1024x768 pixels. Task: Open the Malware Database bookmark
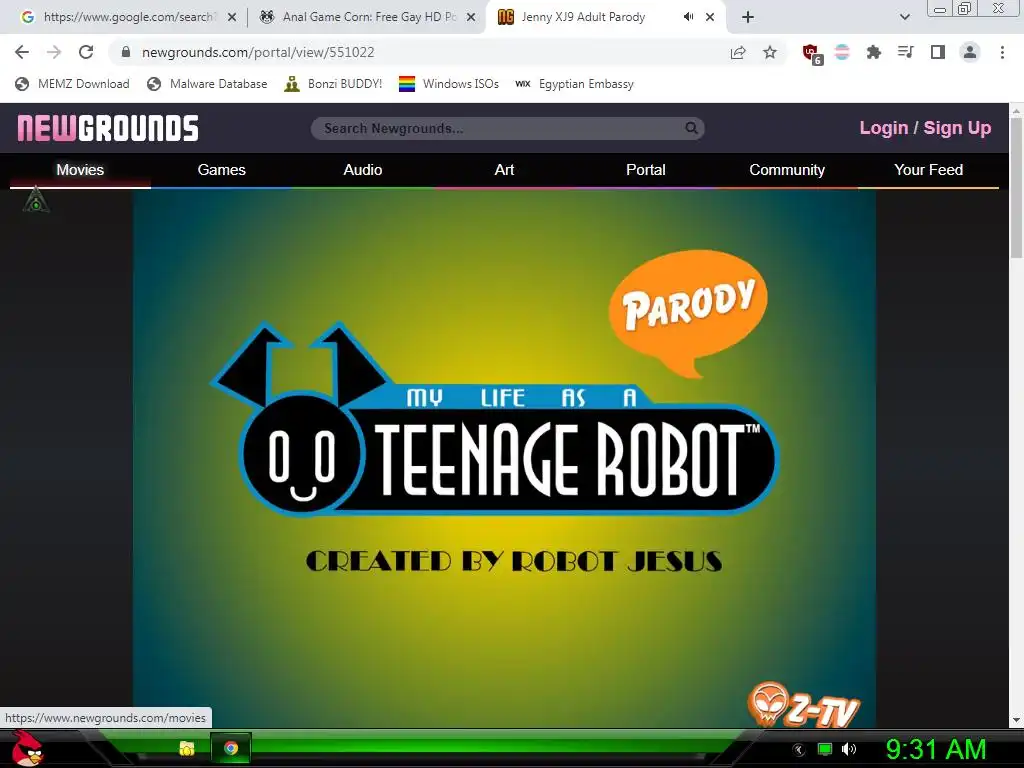click(x=207, y=84)
